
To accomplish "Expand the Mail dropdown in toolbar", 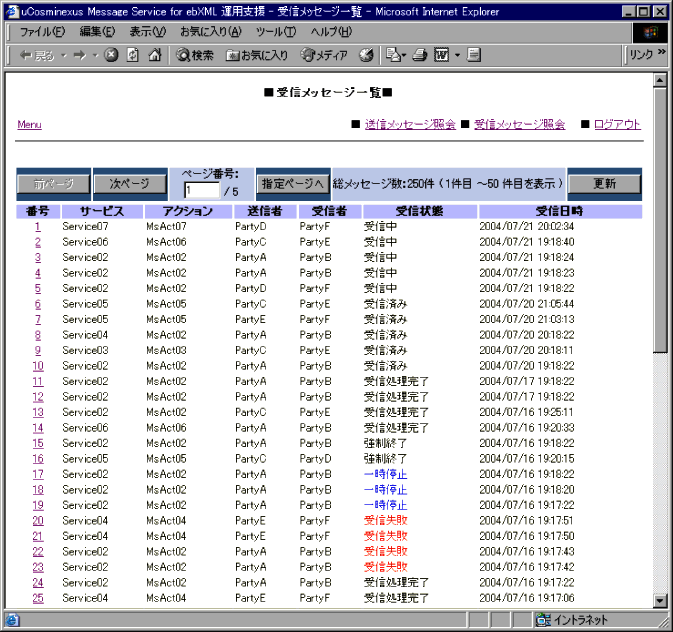I will click(x=403, y=55).
